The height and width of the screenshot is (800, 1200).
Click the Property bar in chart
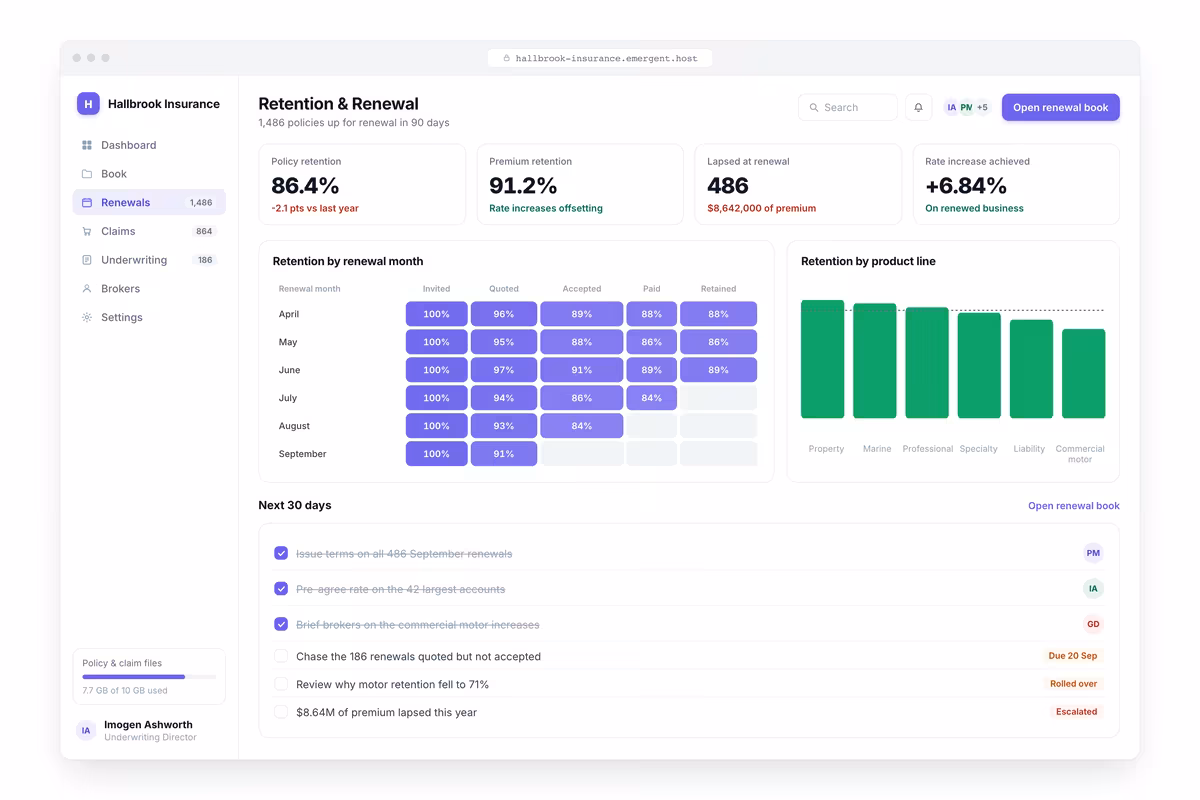[x=823, y=359]
